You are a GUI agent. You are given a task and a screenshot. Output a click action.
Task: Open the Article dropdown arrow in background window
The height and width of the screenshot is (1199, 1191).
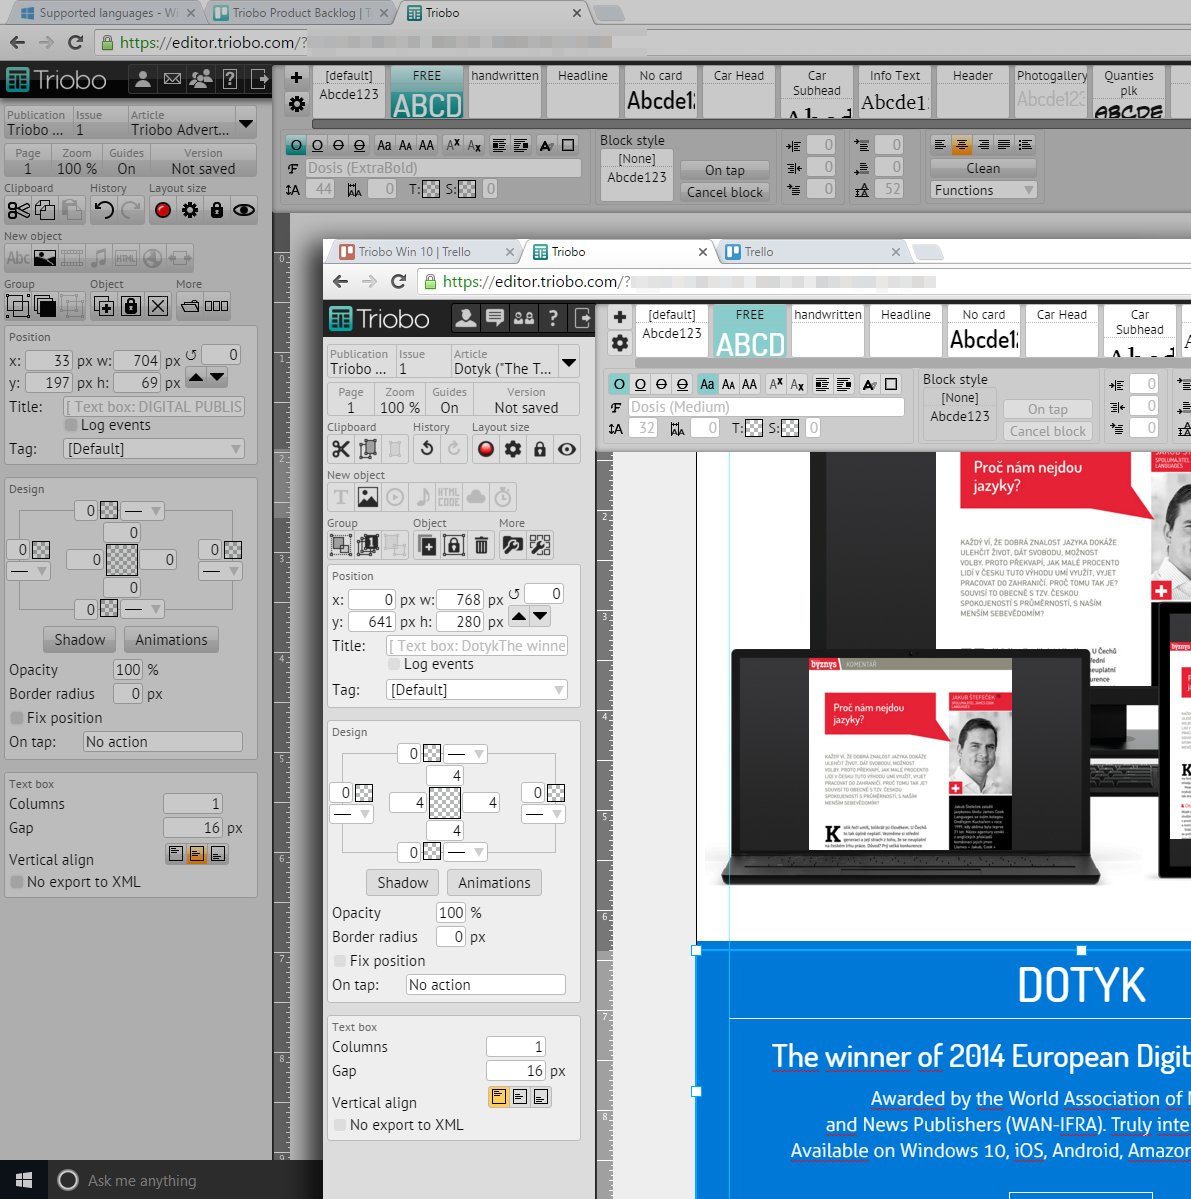[x=245, y=122]
